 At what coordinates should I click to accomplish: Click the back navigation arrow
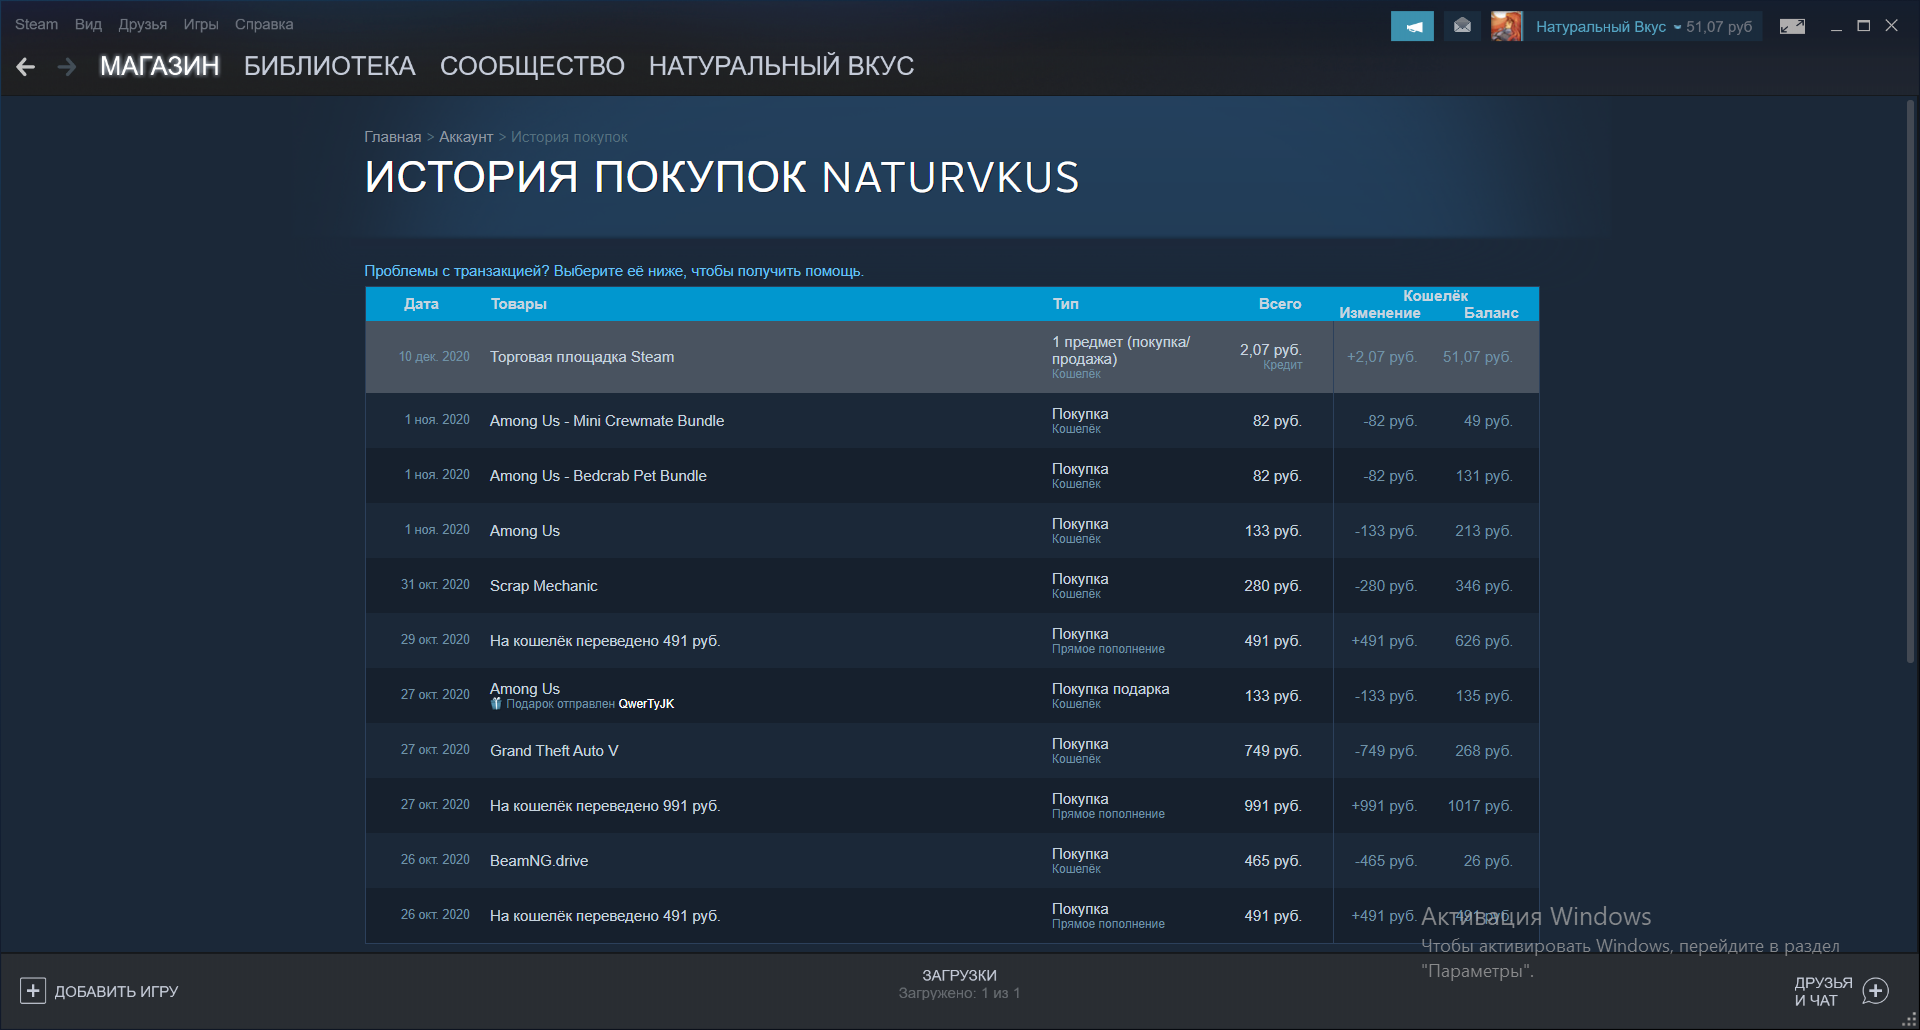26,67
